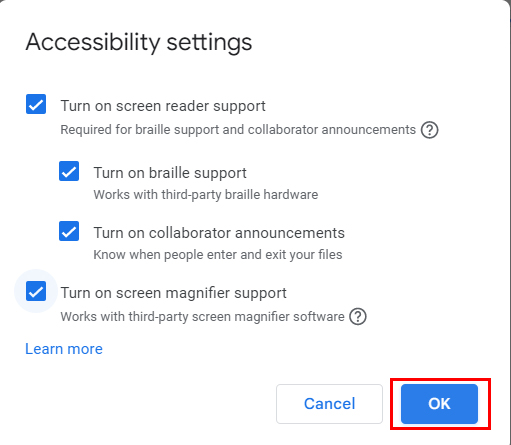Toggle the collaborator announcements checkbox
511x445 pixels.
pos(69,231)
